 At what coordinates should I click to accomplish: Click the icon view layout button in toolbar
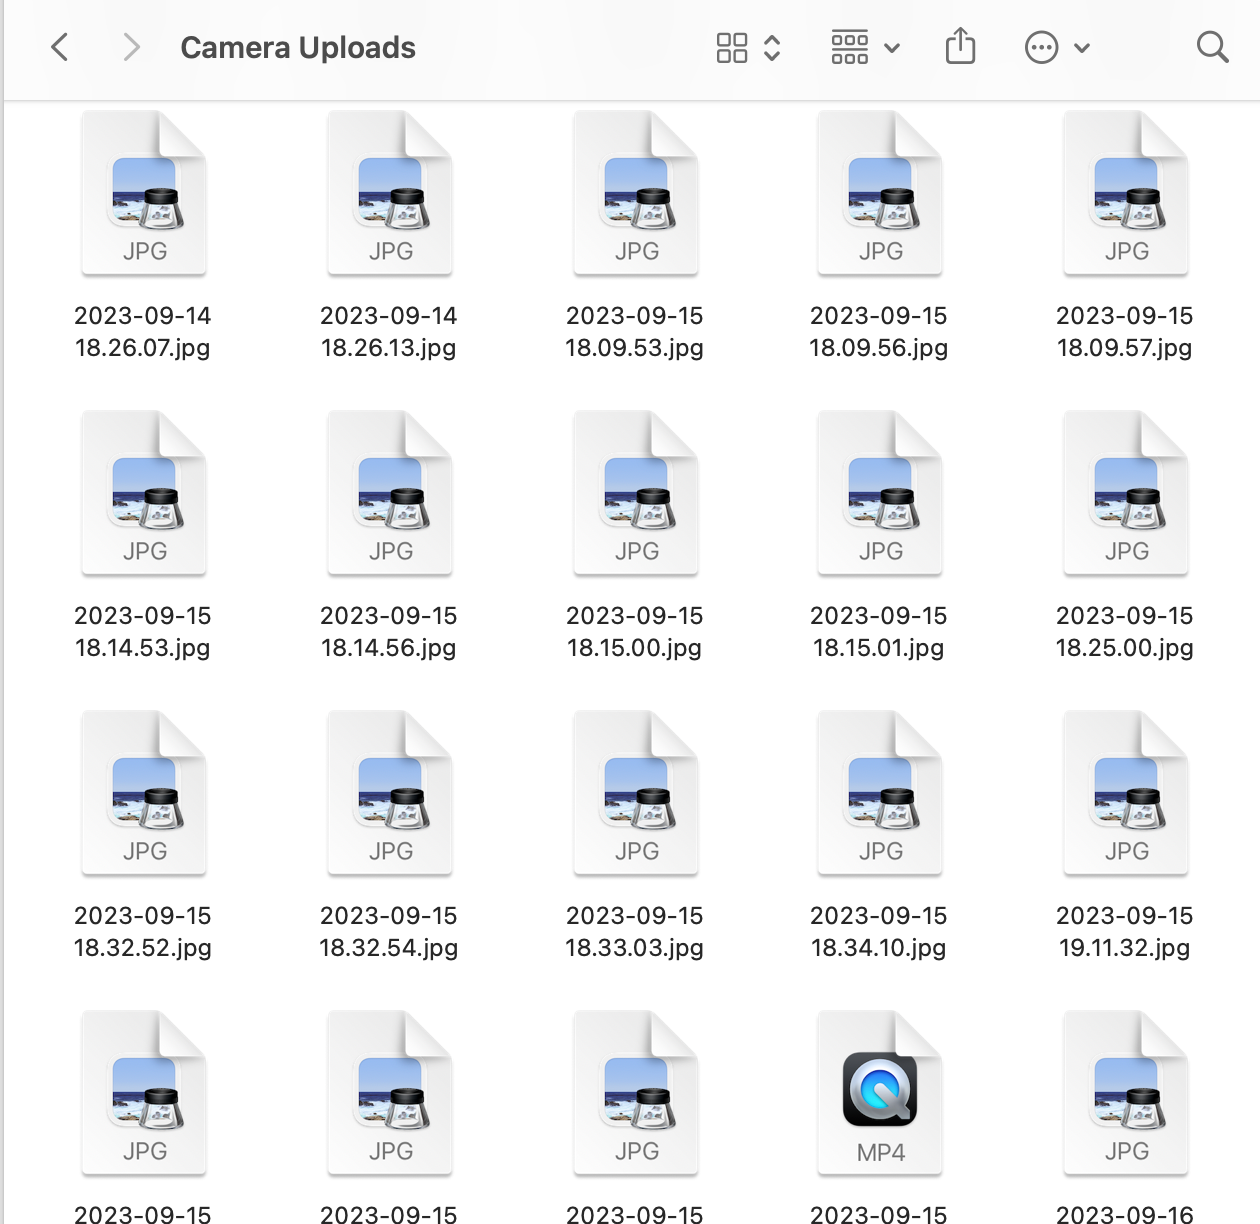[732, 46]
